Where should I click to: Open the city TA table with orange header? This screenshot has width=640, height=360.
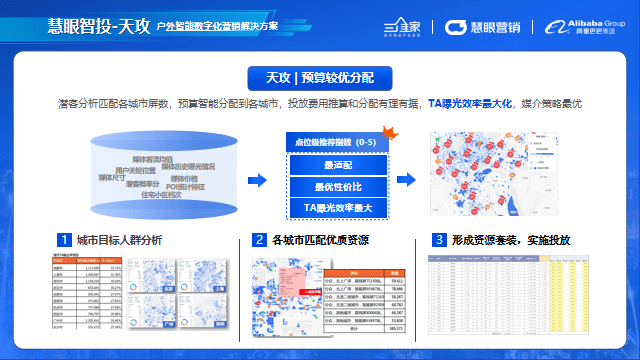click(87, 292)
